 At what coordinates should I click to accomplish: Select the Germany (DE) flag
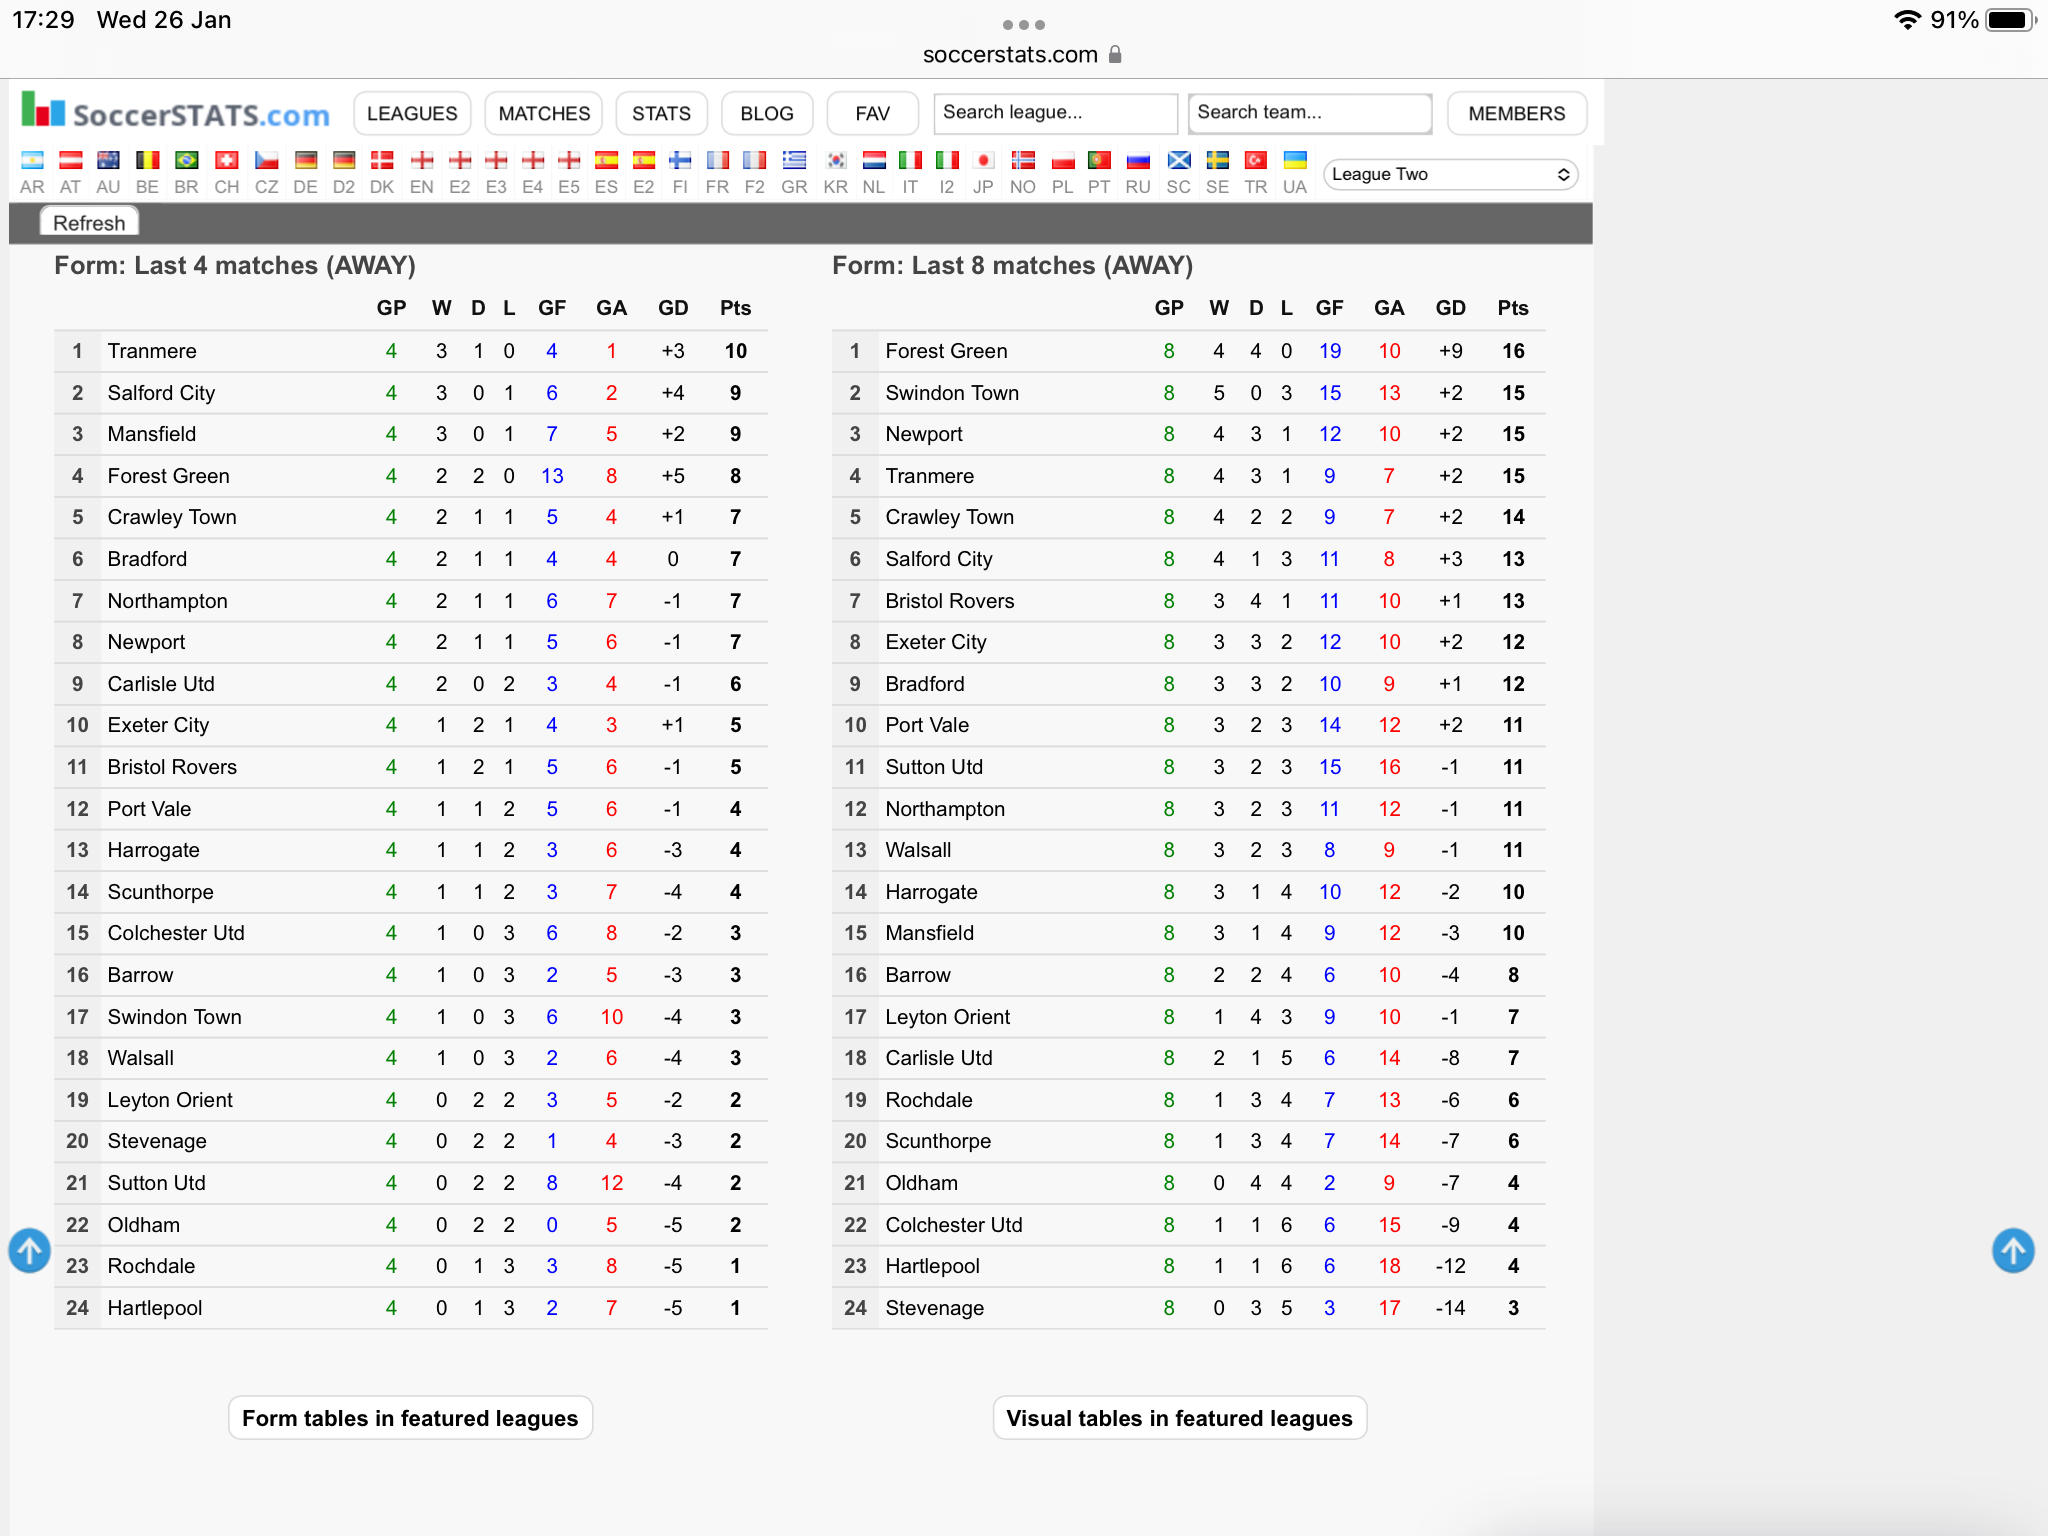coord(305,160)
